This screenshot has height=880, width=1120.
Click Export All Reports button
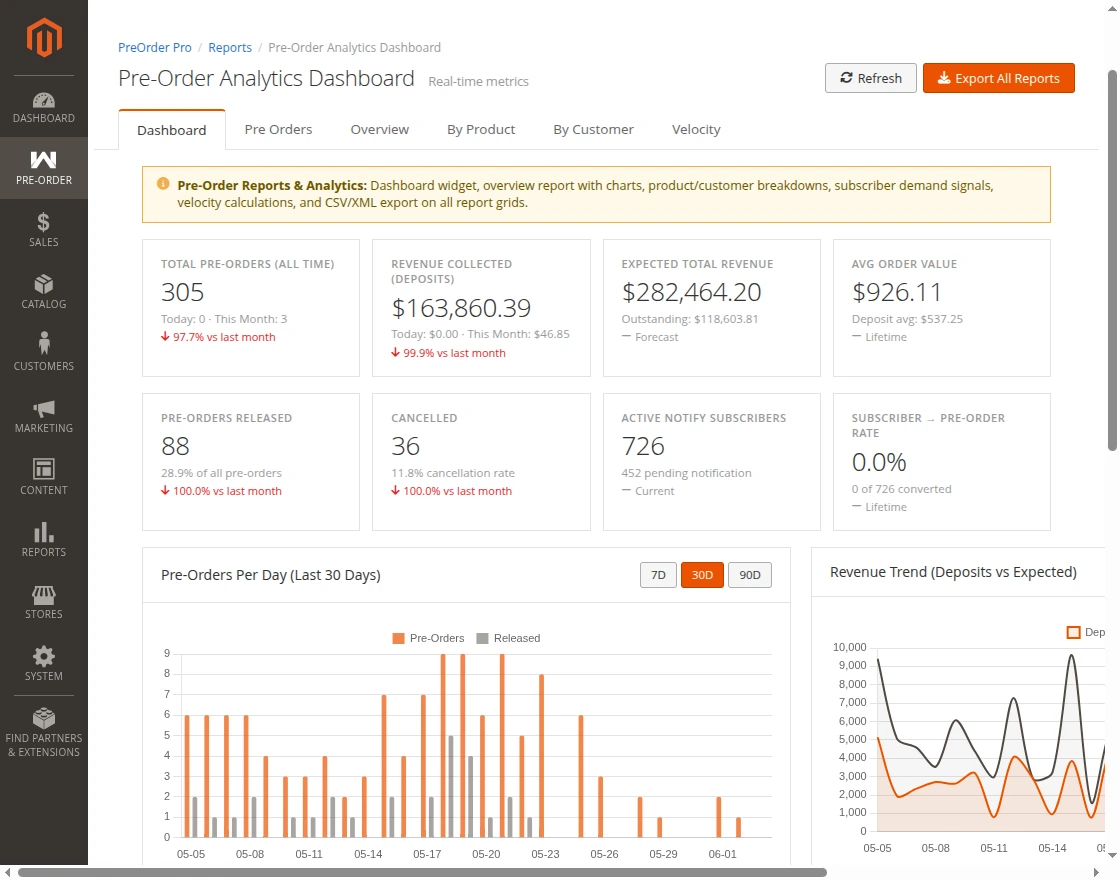click(999, 78)
